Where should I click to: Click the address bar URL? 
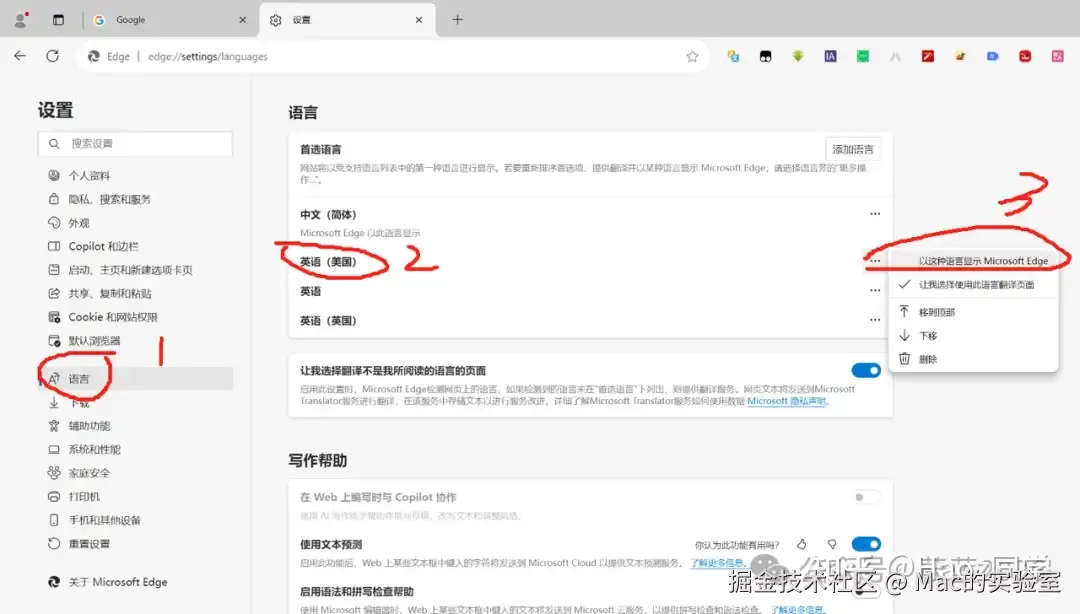(207, 57)
